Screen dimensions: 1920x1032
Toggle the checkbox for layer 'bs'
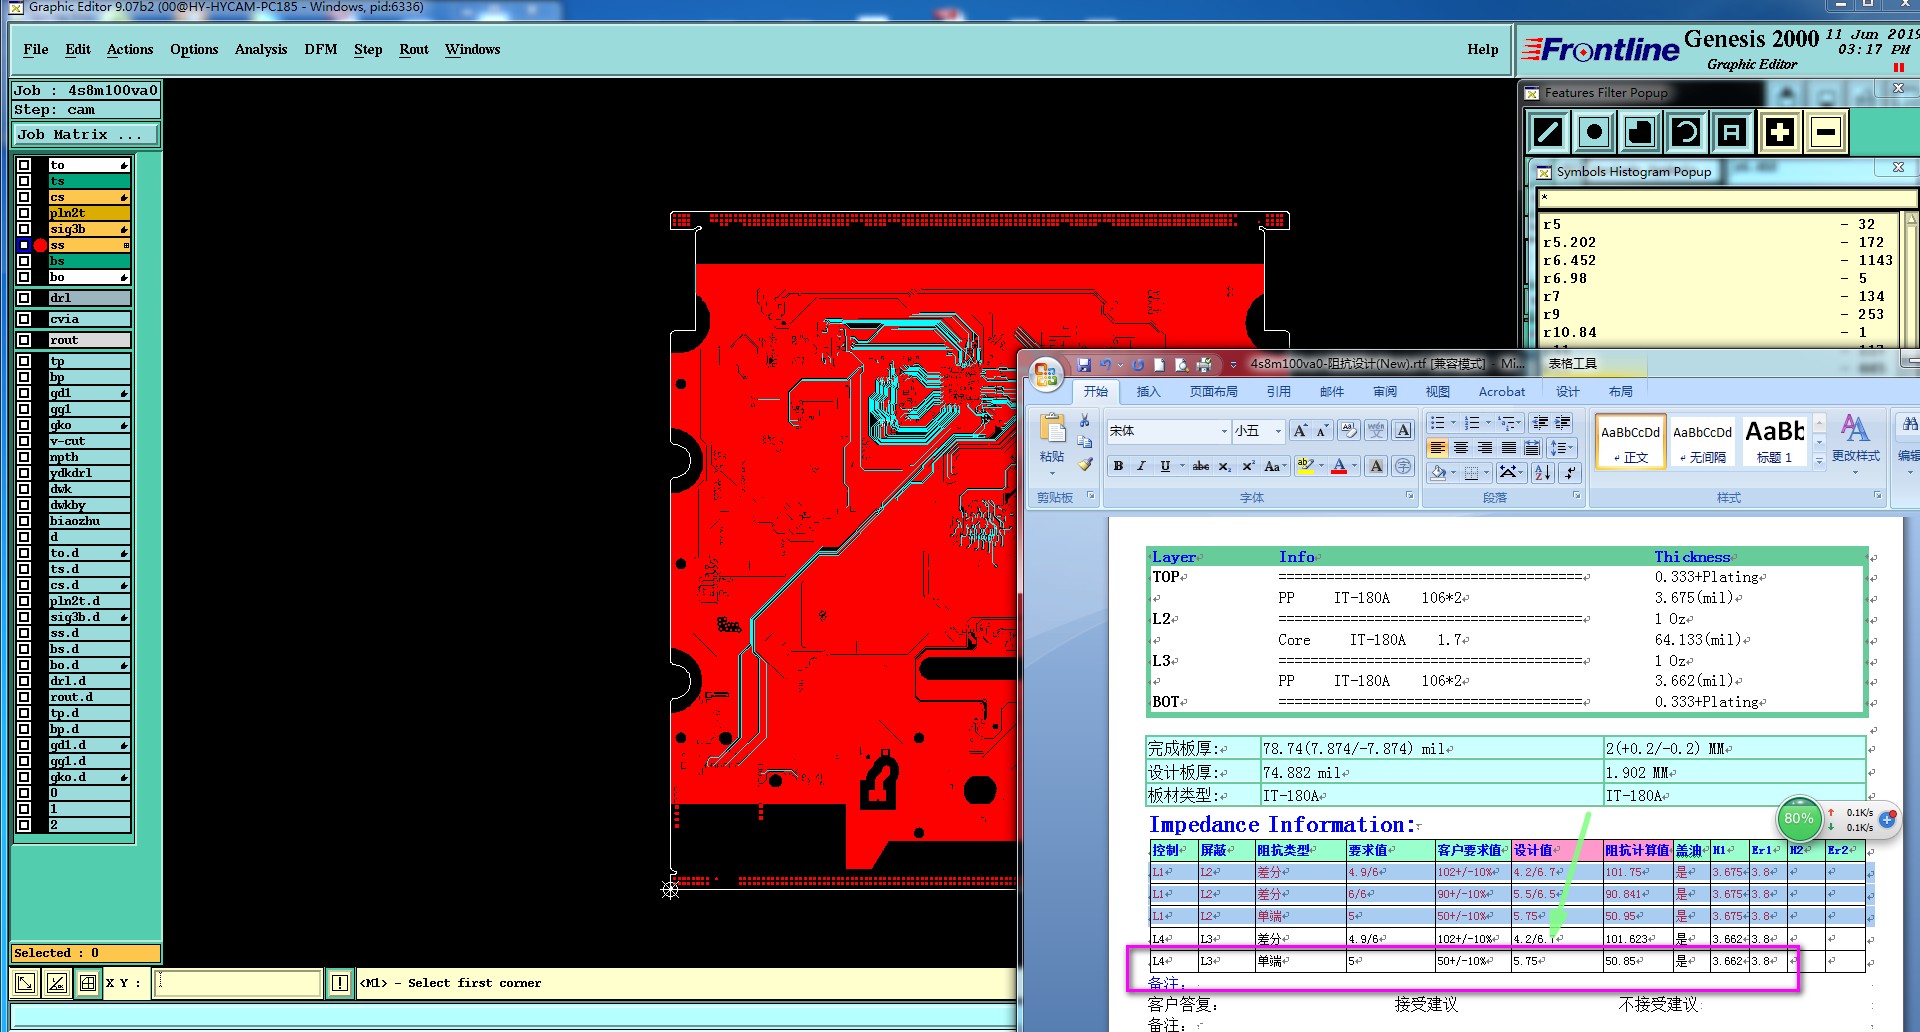(x=24, y=261)
